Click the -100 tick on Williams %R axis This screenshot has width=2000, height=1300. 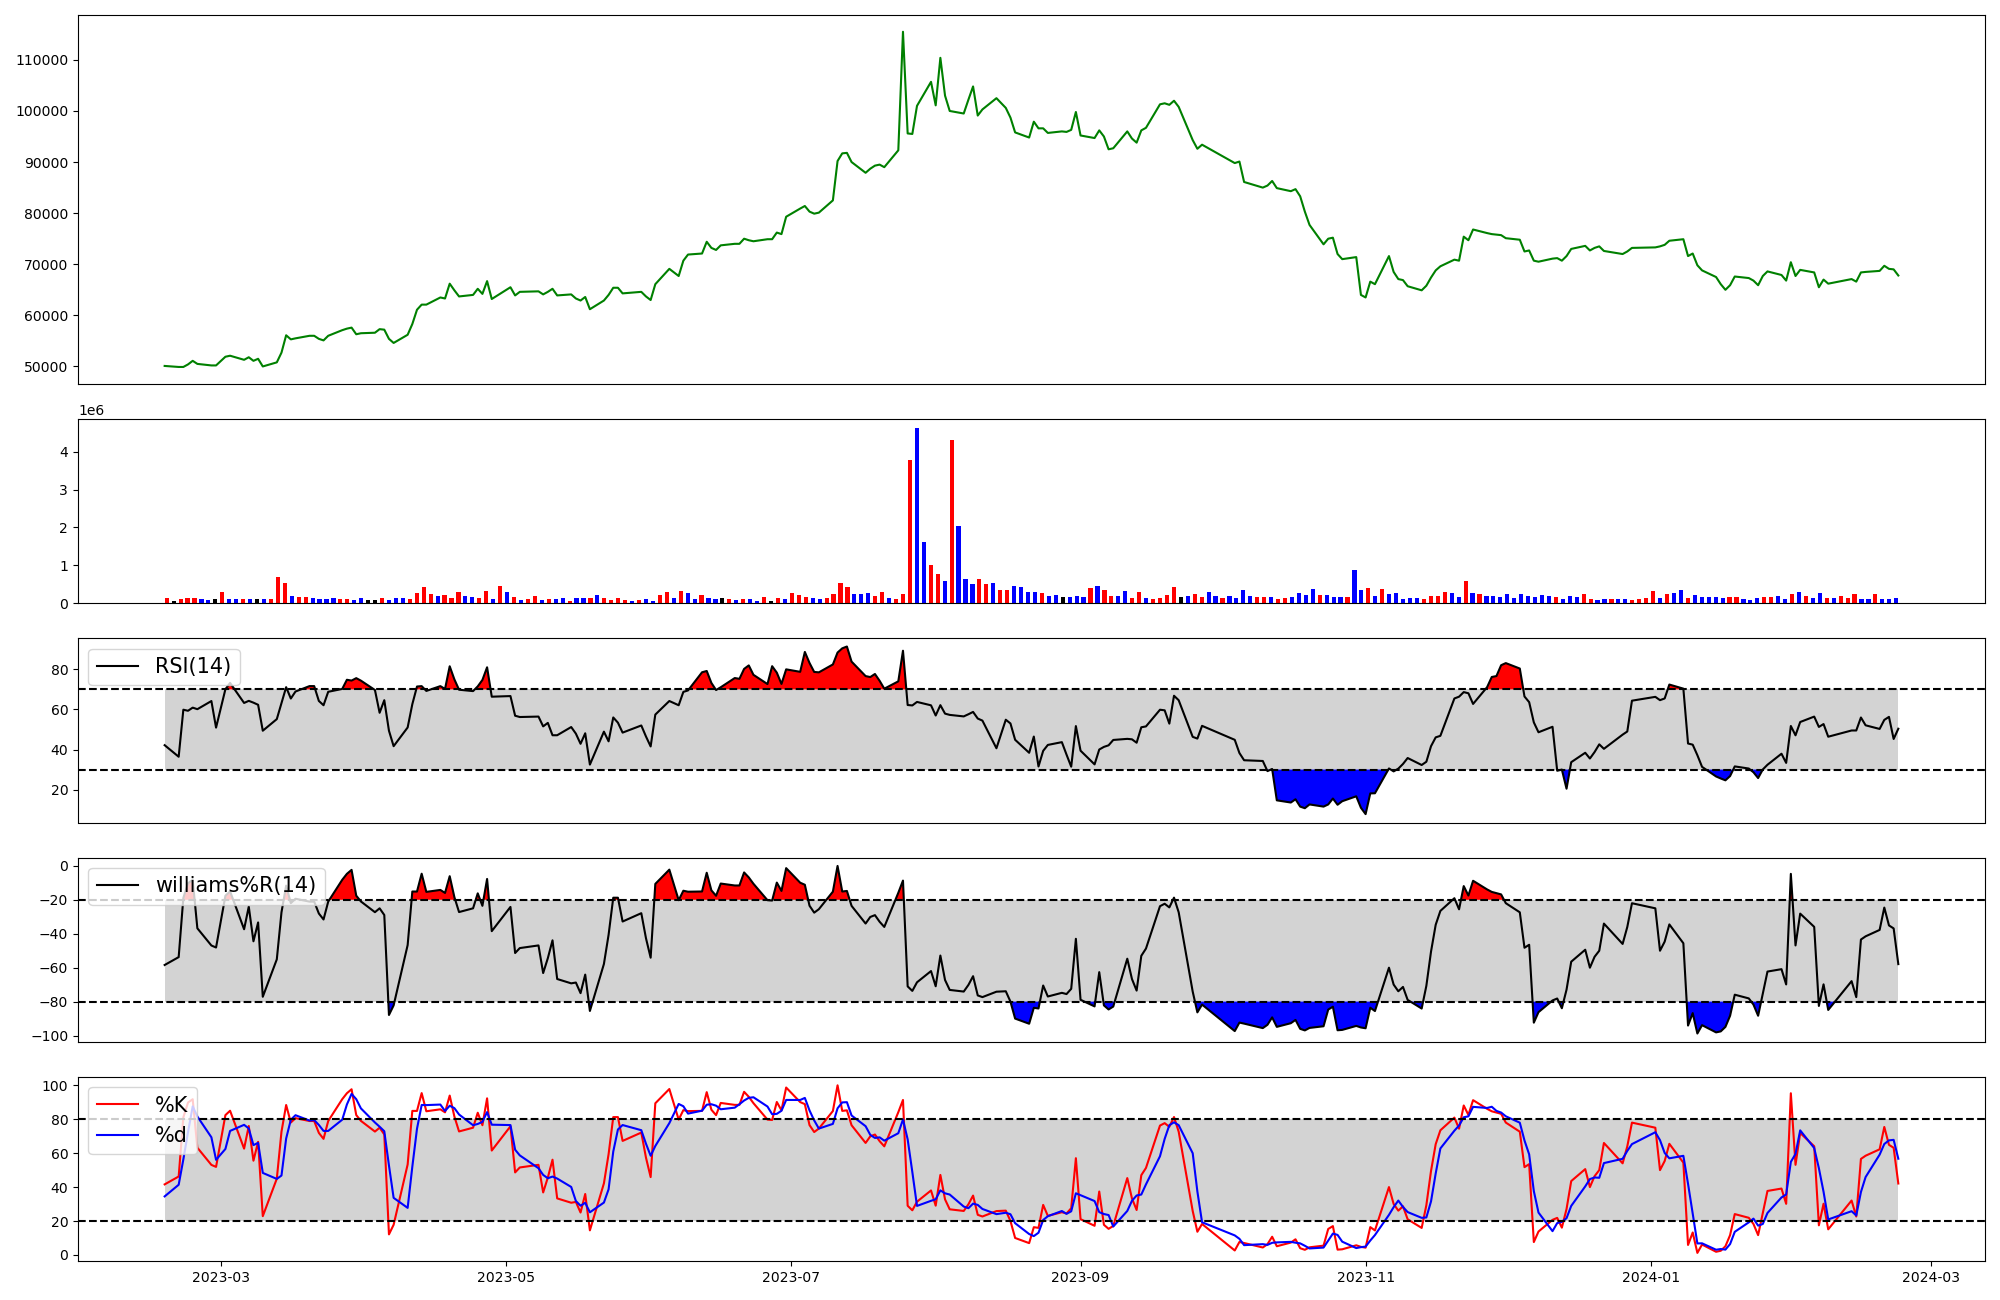point(49,1036)
